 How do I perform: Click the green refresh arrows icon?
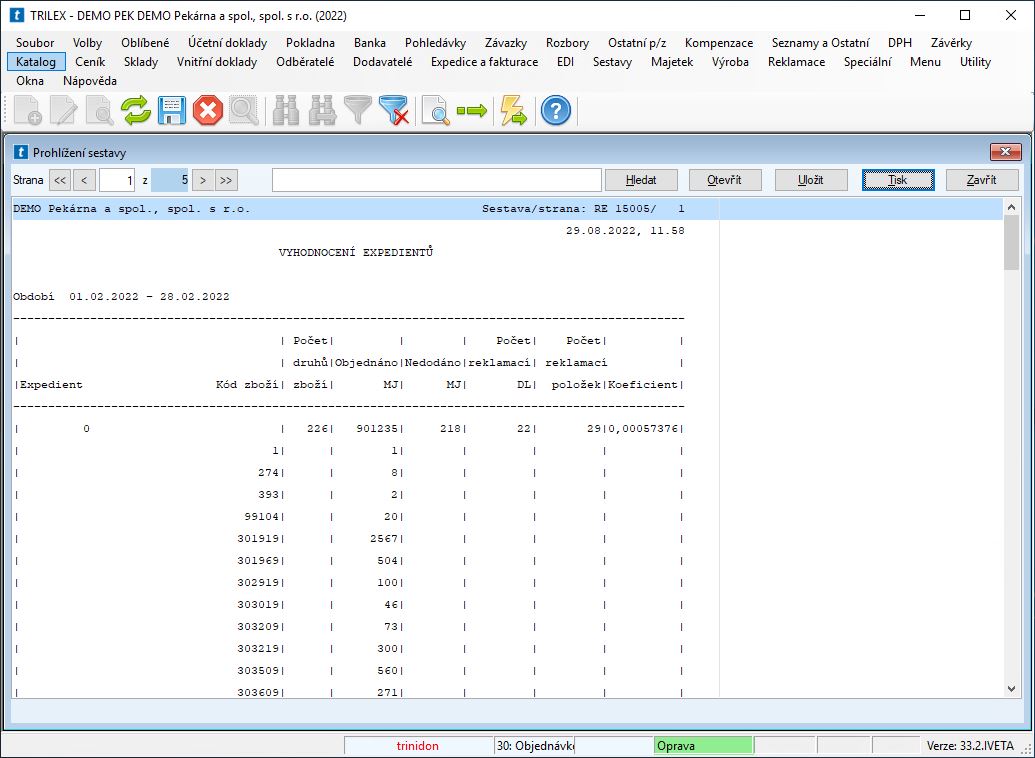coord(136,110)
